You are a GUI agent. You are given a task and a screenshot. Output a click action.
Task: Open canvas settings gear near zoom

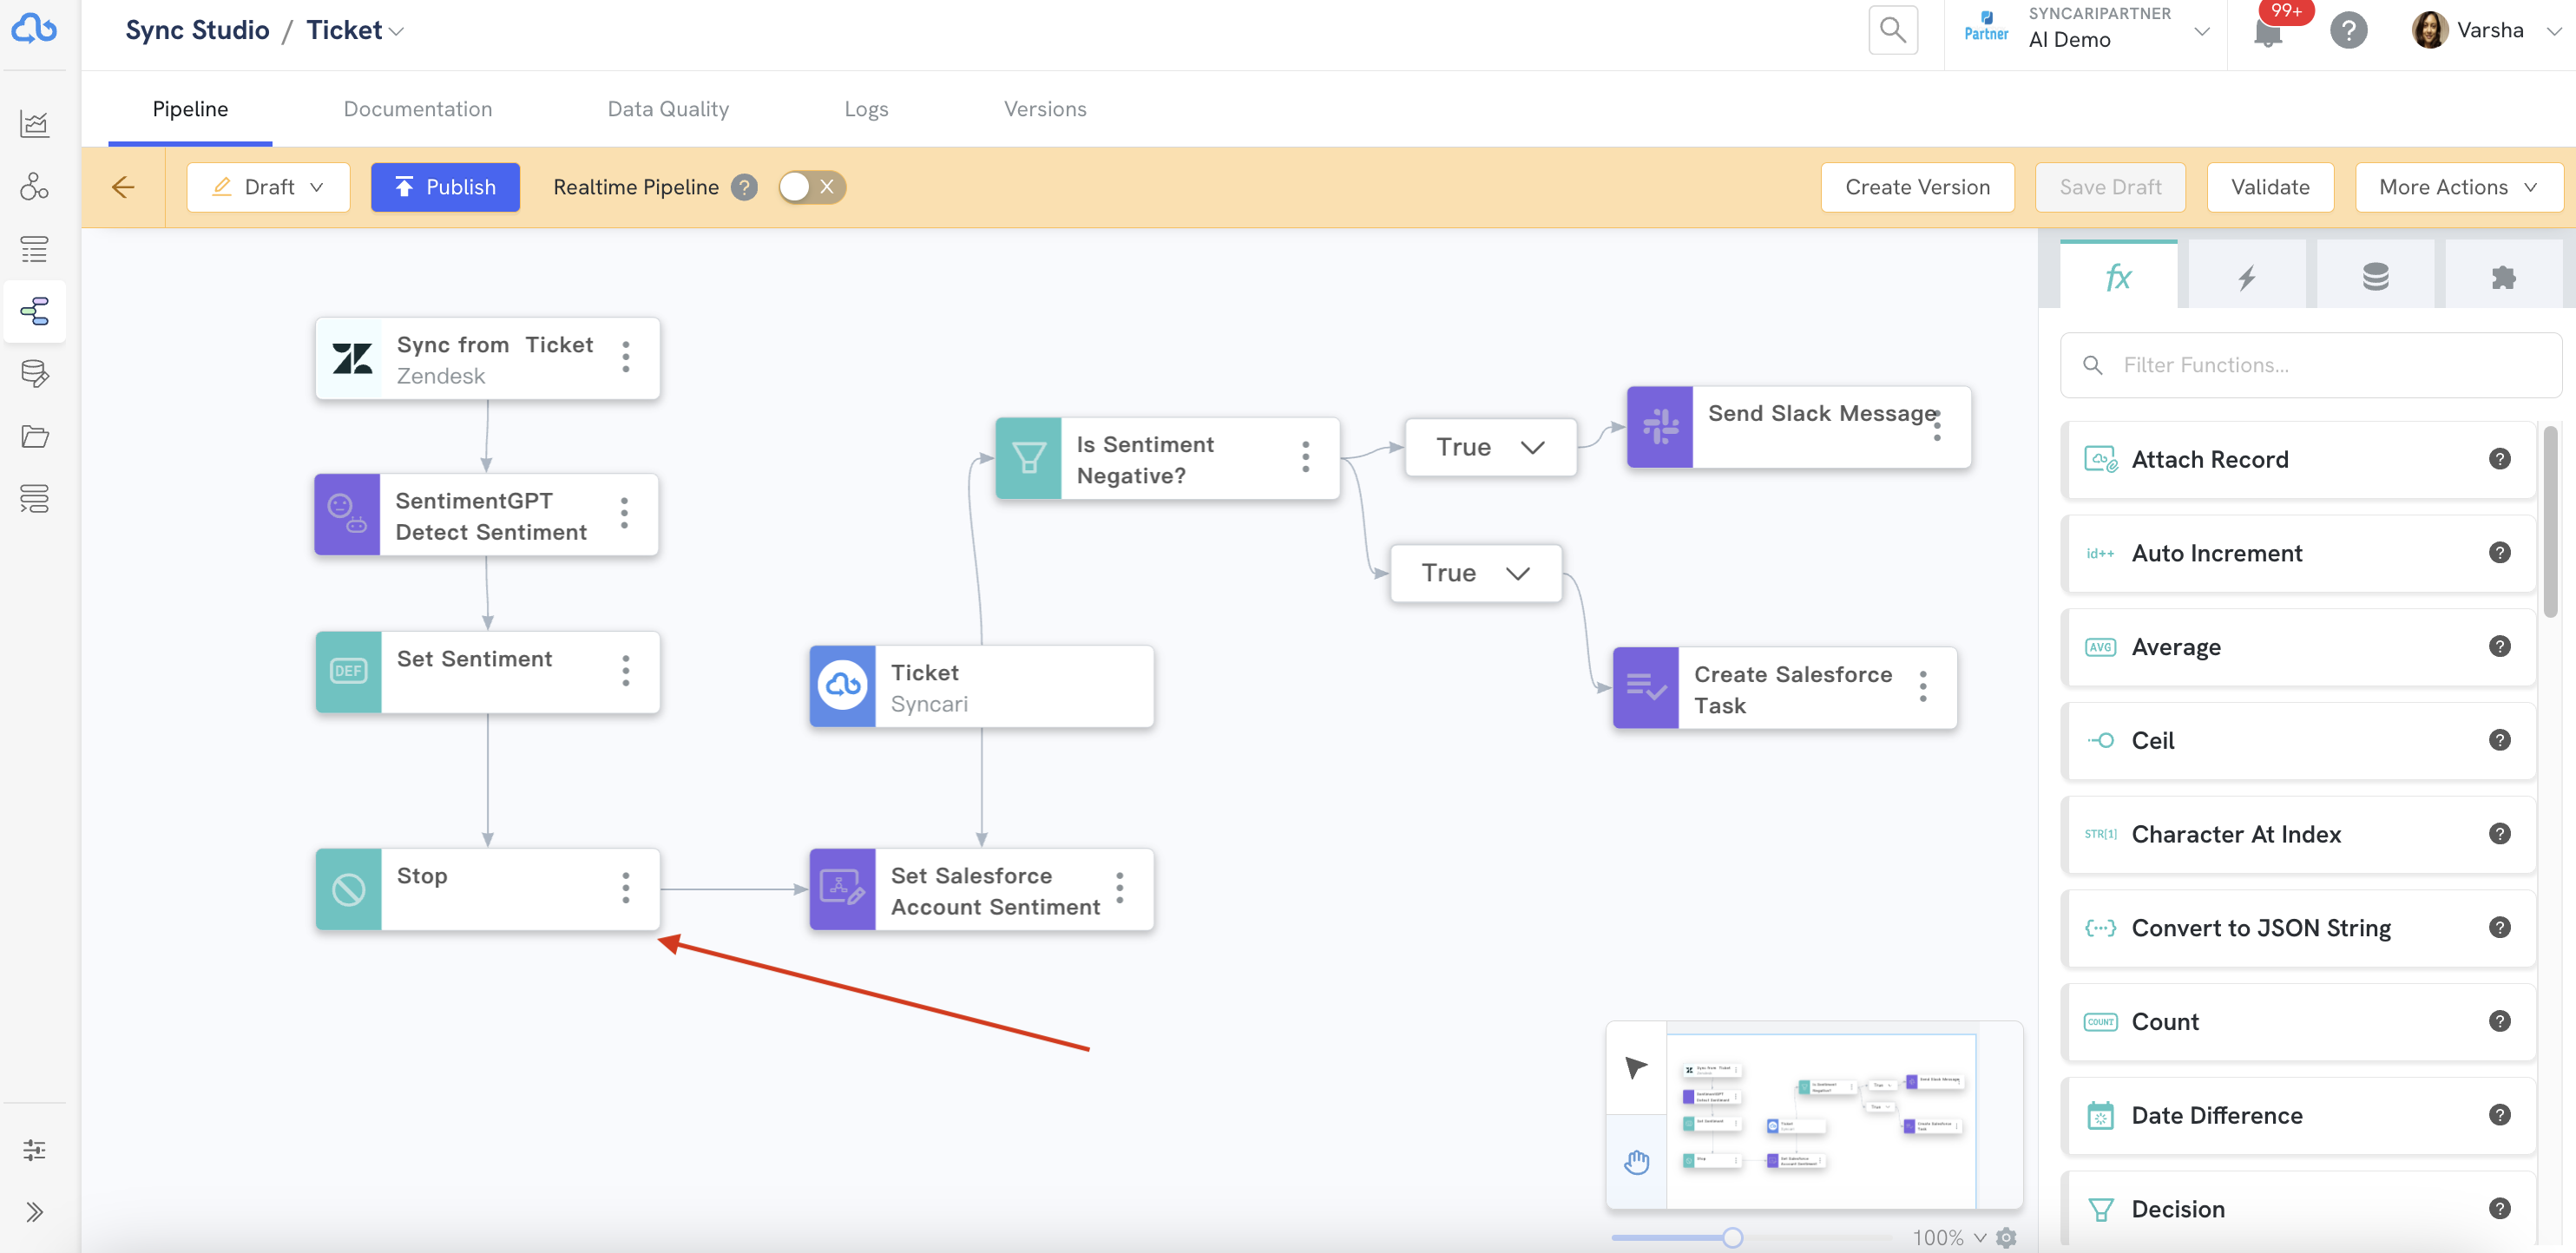pyautogui.click(x=2005, y=1238)
